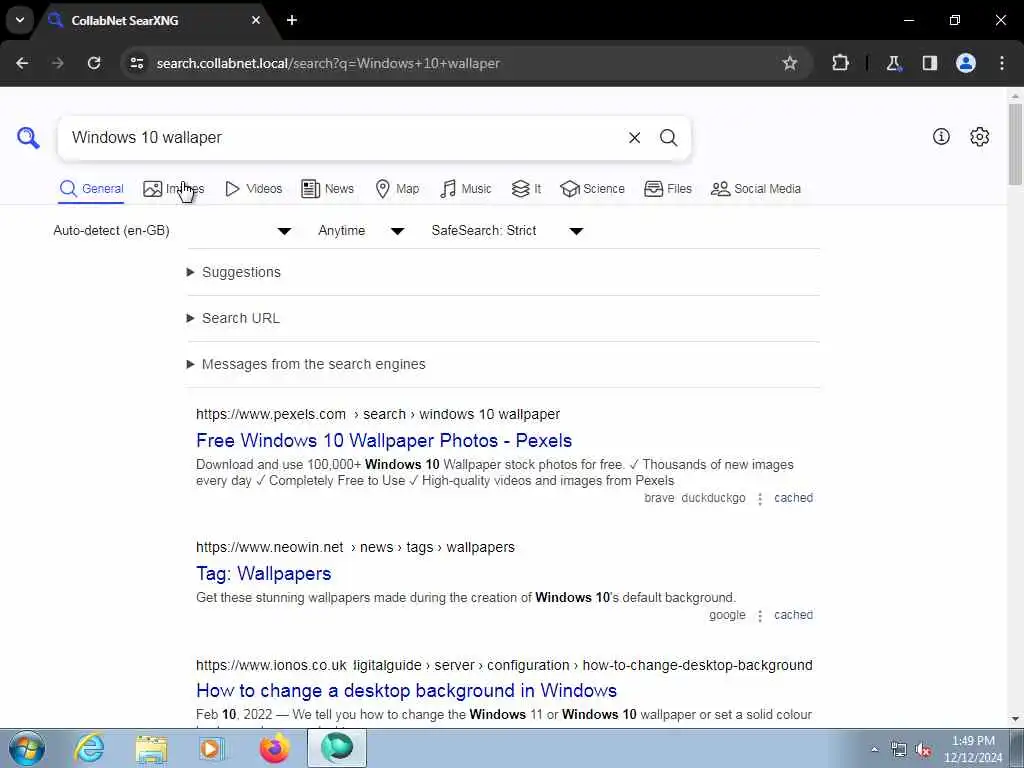
Task: Open the SafeSearch Strict dropdown
Action: pos(507,231)
